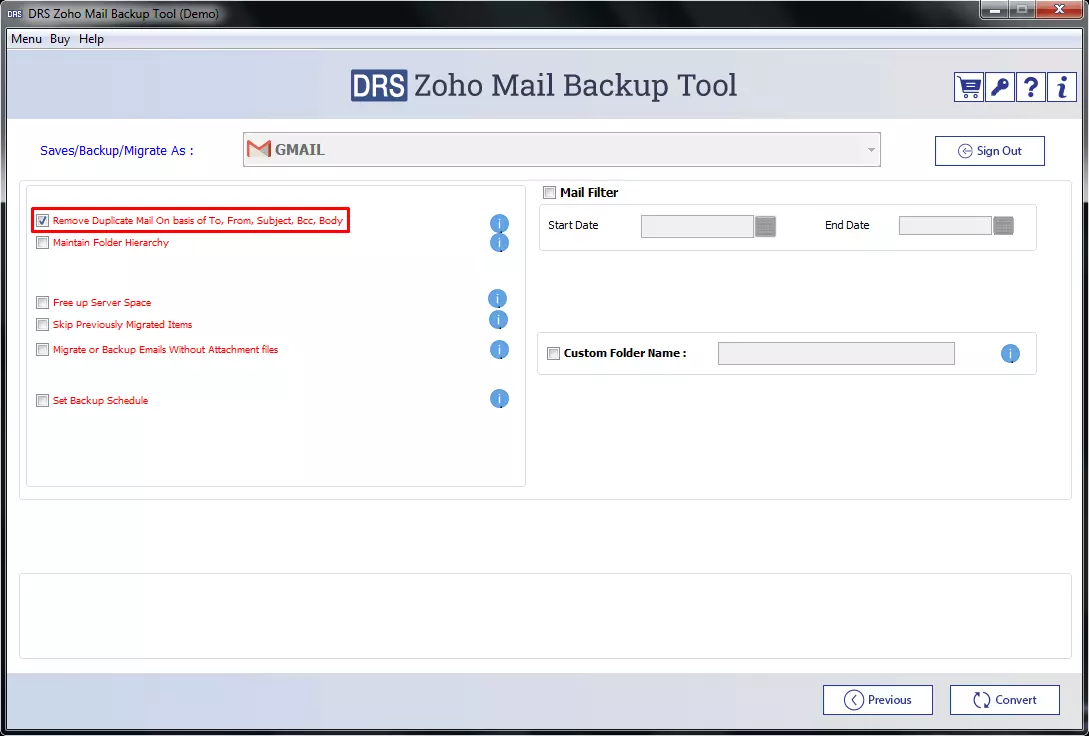Check Skip Previously Migrated Items
1089x736 pixels.
point(43,325)
